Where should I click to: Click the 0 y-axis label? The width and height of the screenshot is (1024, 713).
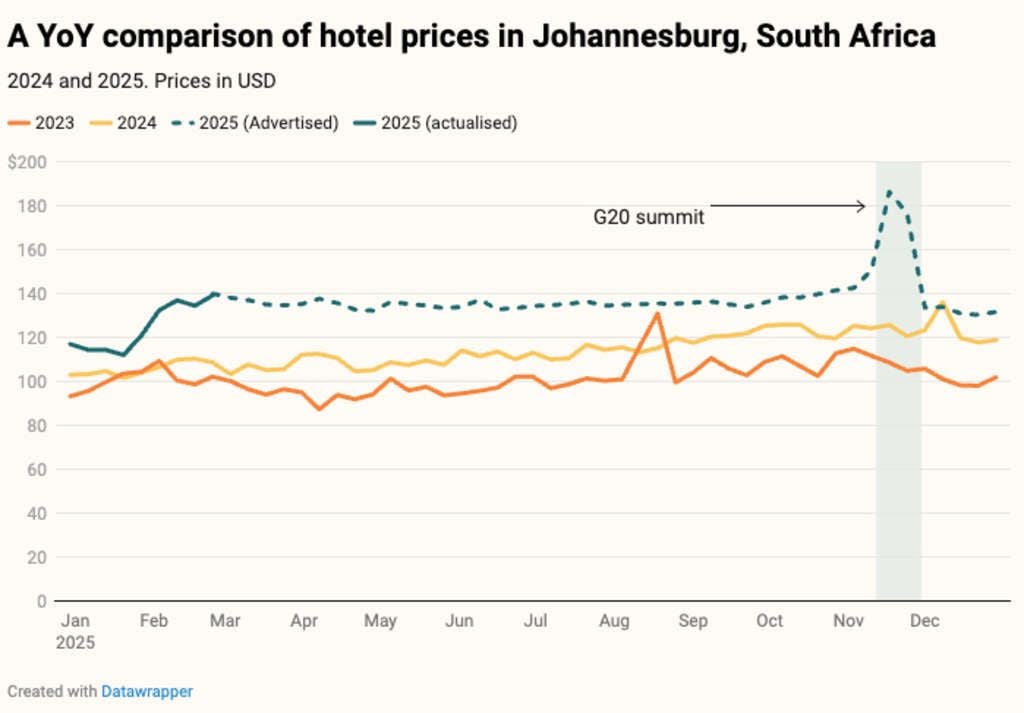(41, 601)
